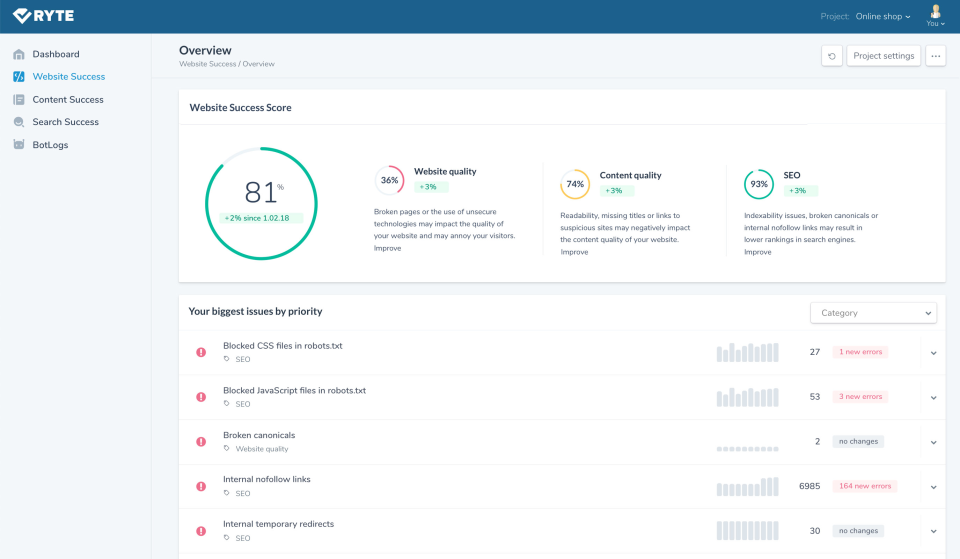The image size is (960, 559).
Task: Expand the Internal nofollow links row
Action: (x=933, y=487)
